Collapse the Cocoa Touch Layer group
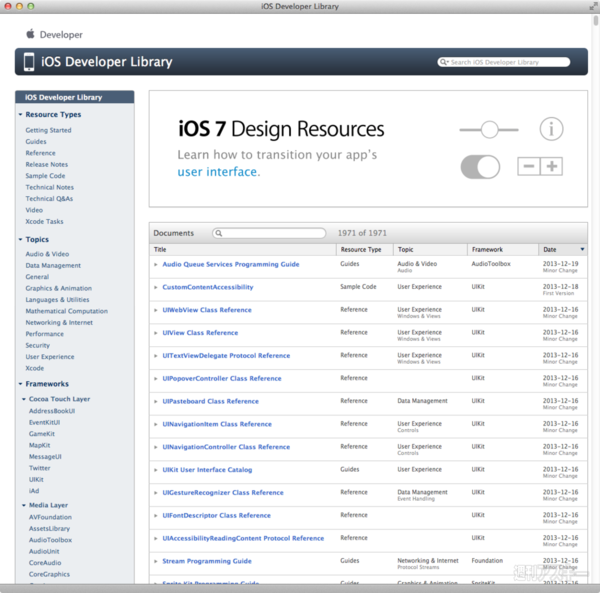The image size is (600, 593). point(24,399)
